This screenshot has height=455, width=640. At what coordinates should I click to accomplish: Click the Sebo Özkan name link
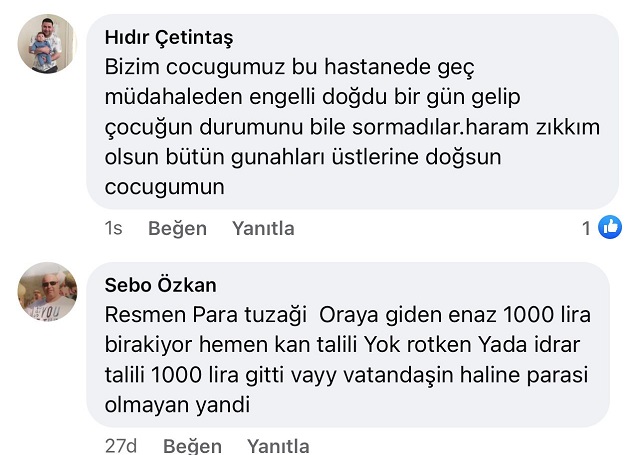tap(160, 285)
